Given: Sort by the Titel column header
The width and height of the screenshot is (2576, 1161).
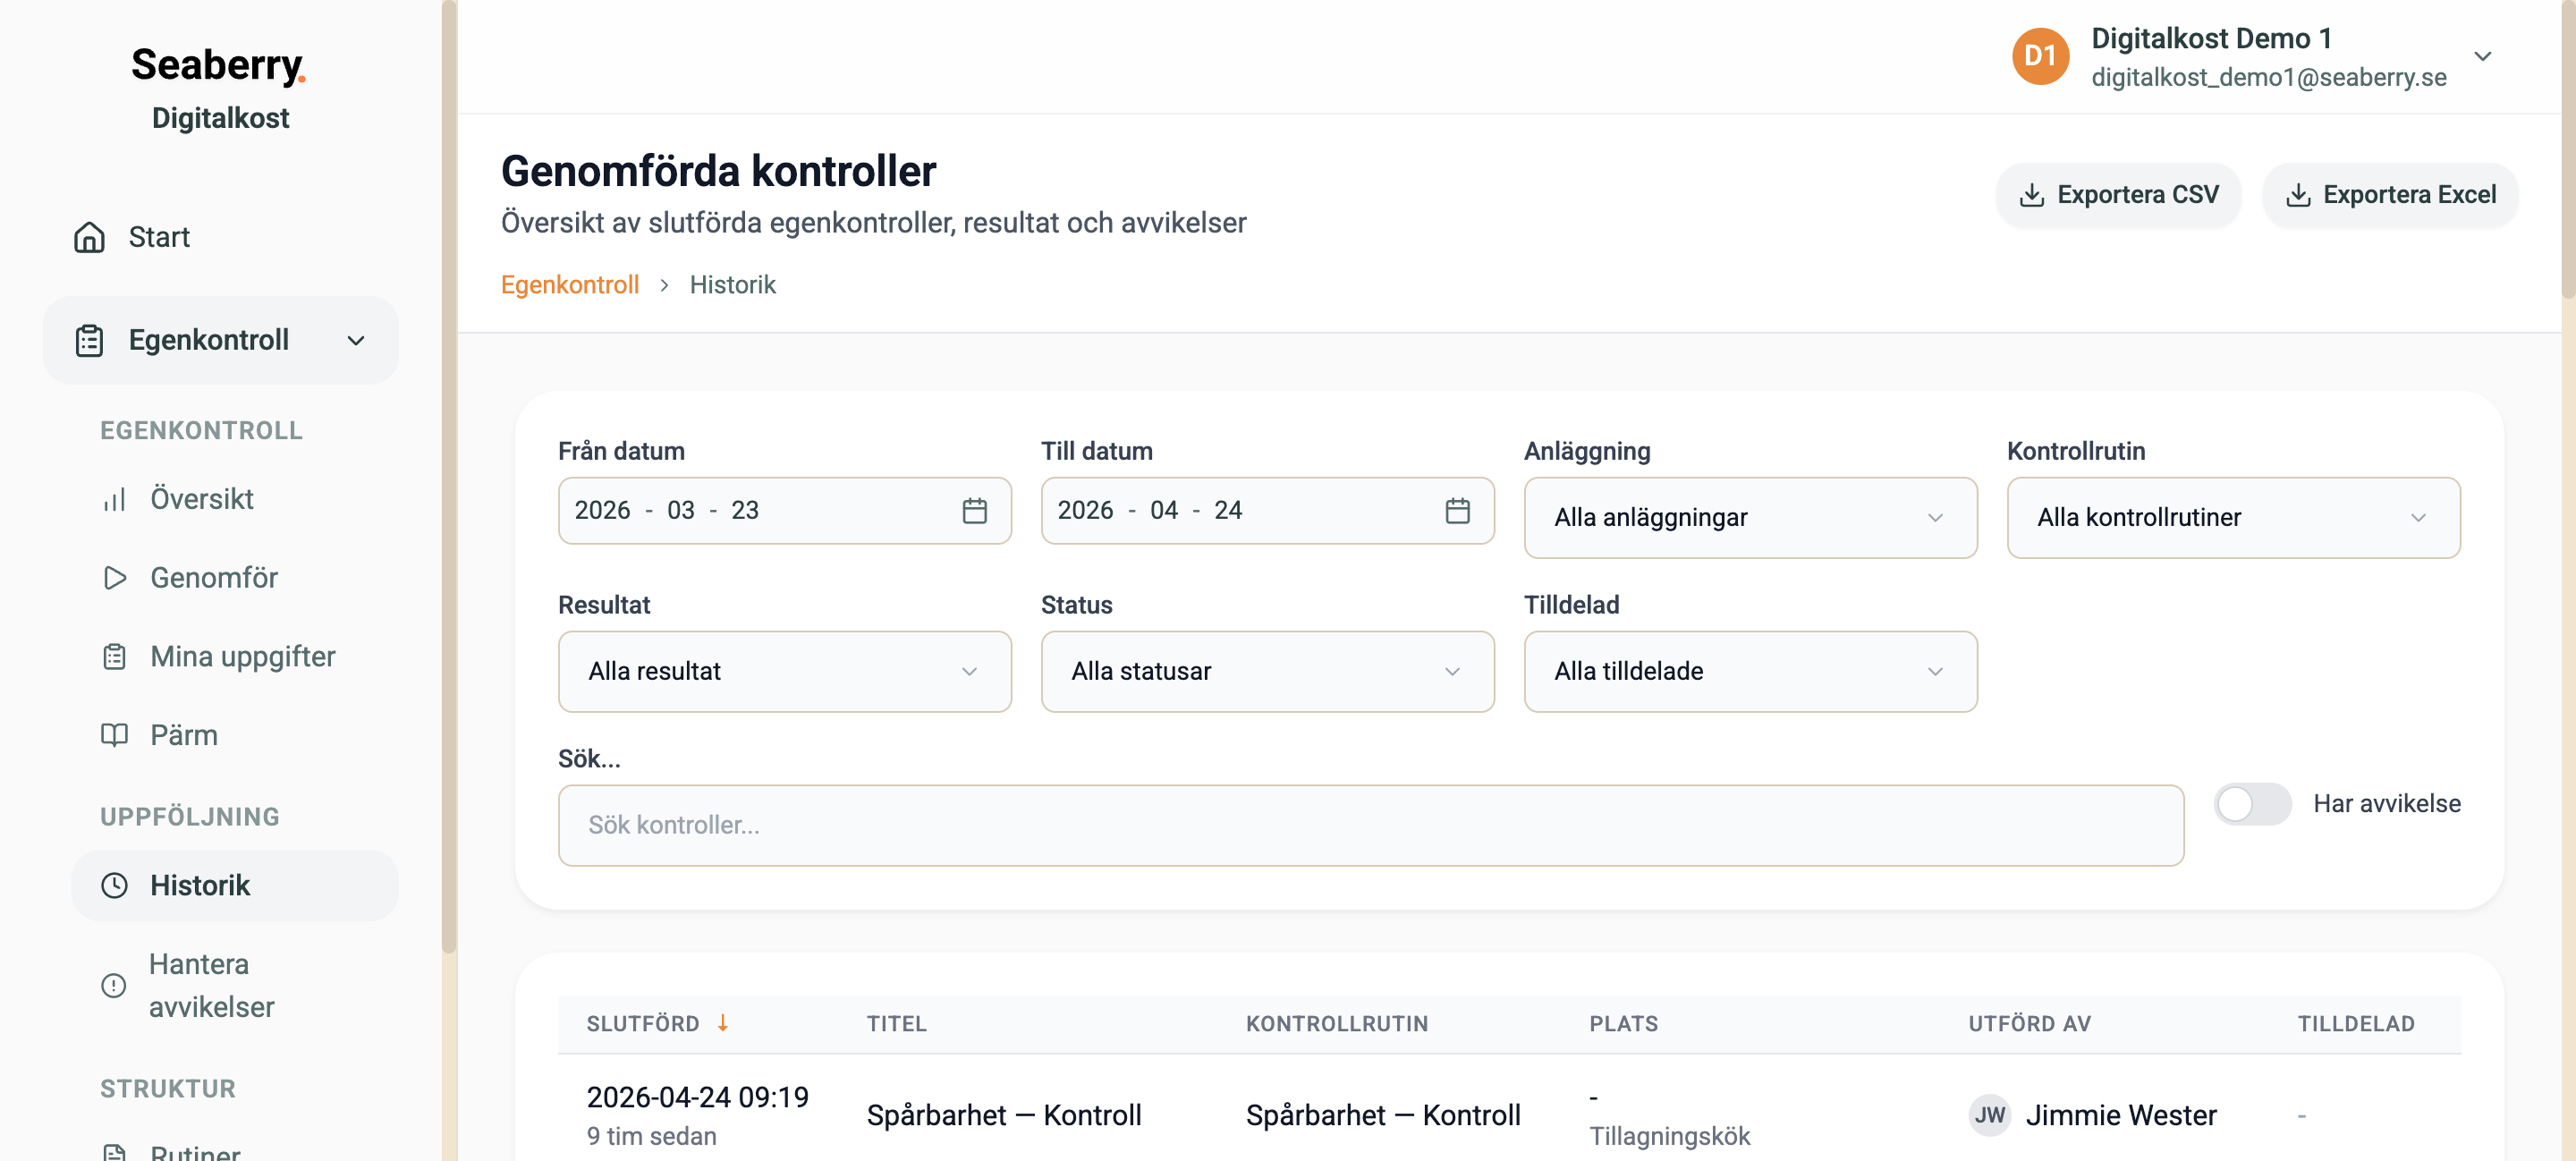Looking at the screenshot, I should click(x=896, y=1023).
